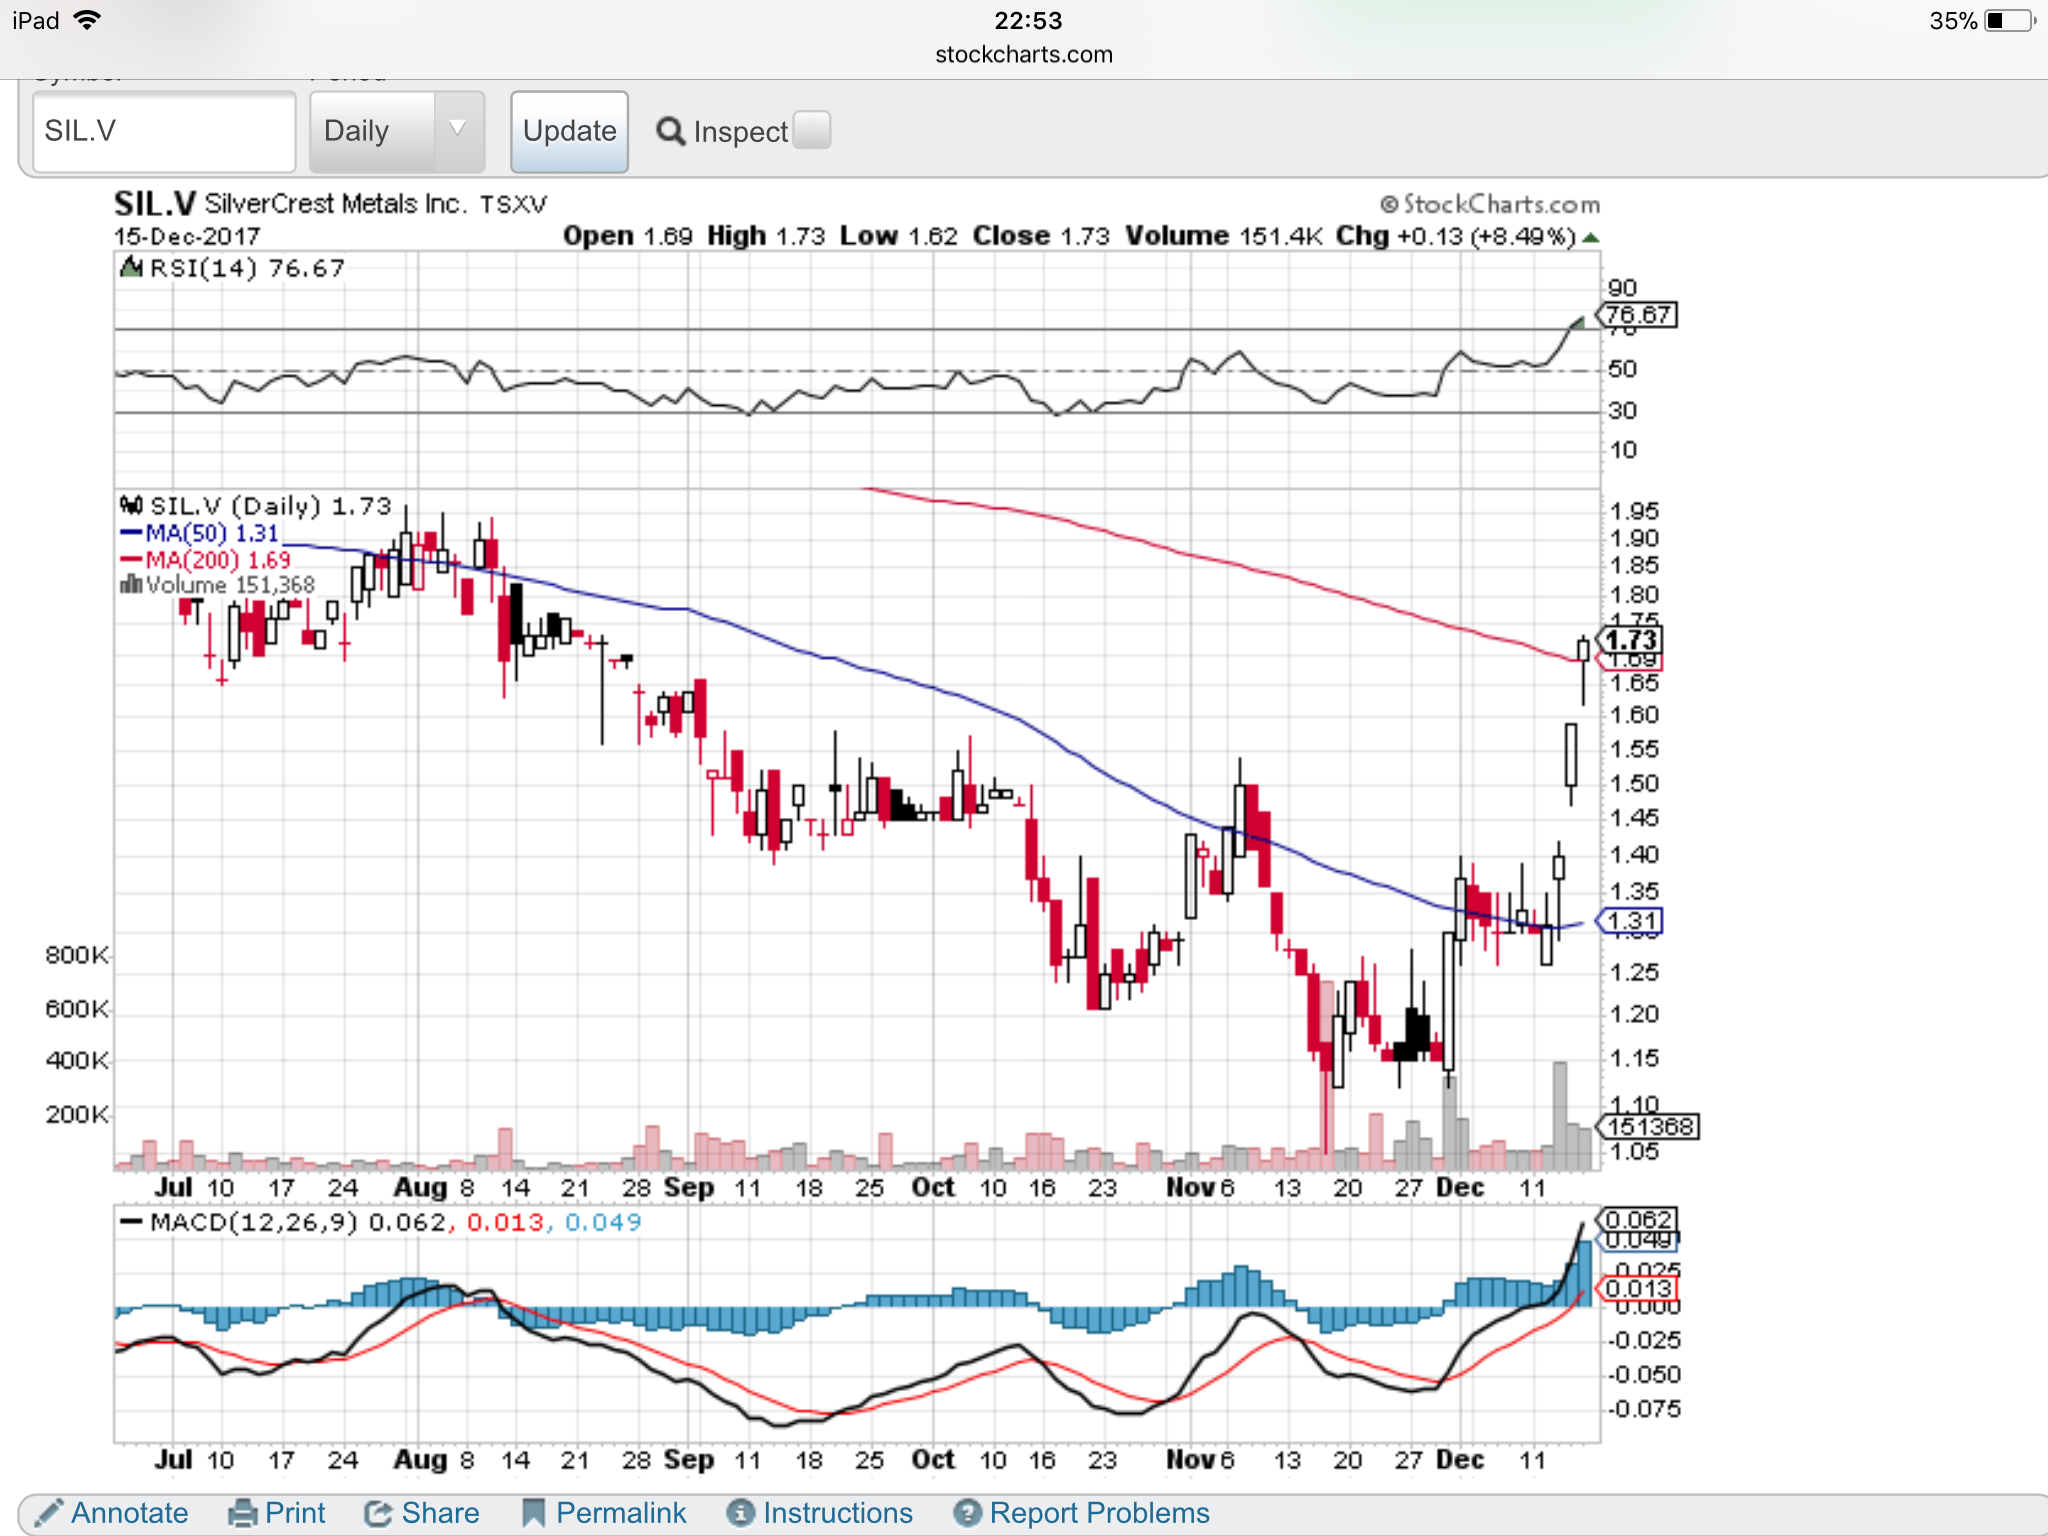
Task: Click the SIL.V symbol input field
Action: coord(164,131)
